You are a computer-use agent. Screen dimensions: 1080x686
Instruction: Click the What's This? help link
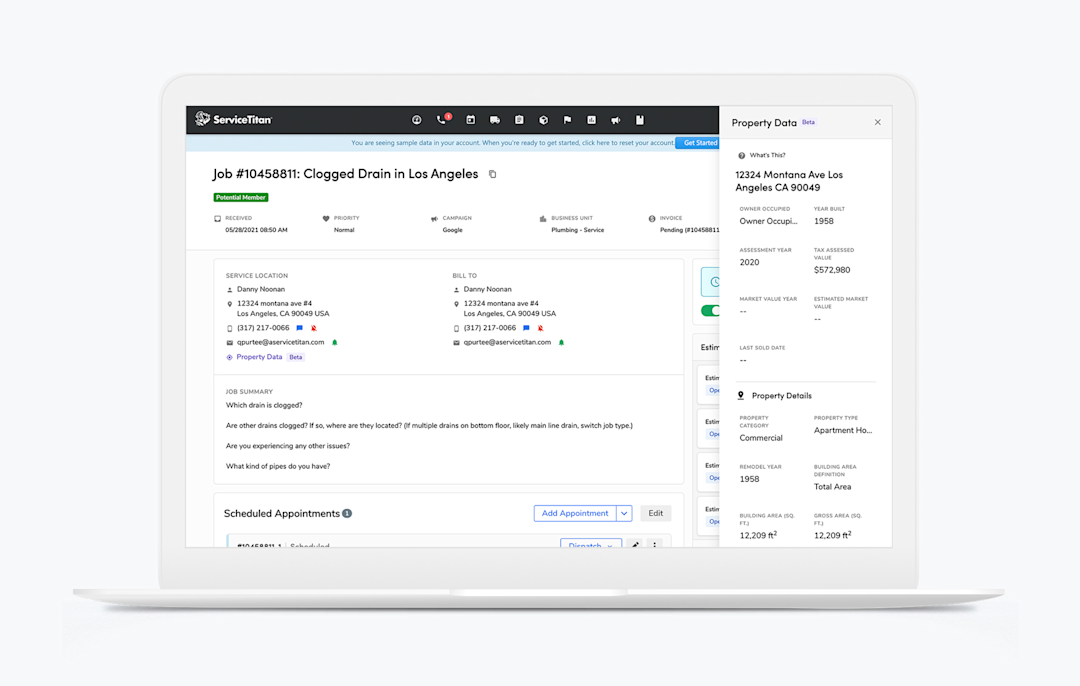pyautogui.click(x=762, y=155)
